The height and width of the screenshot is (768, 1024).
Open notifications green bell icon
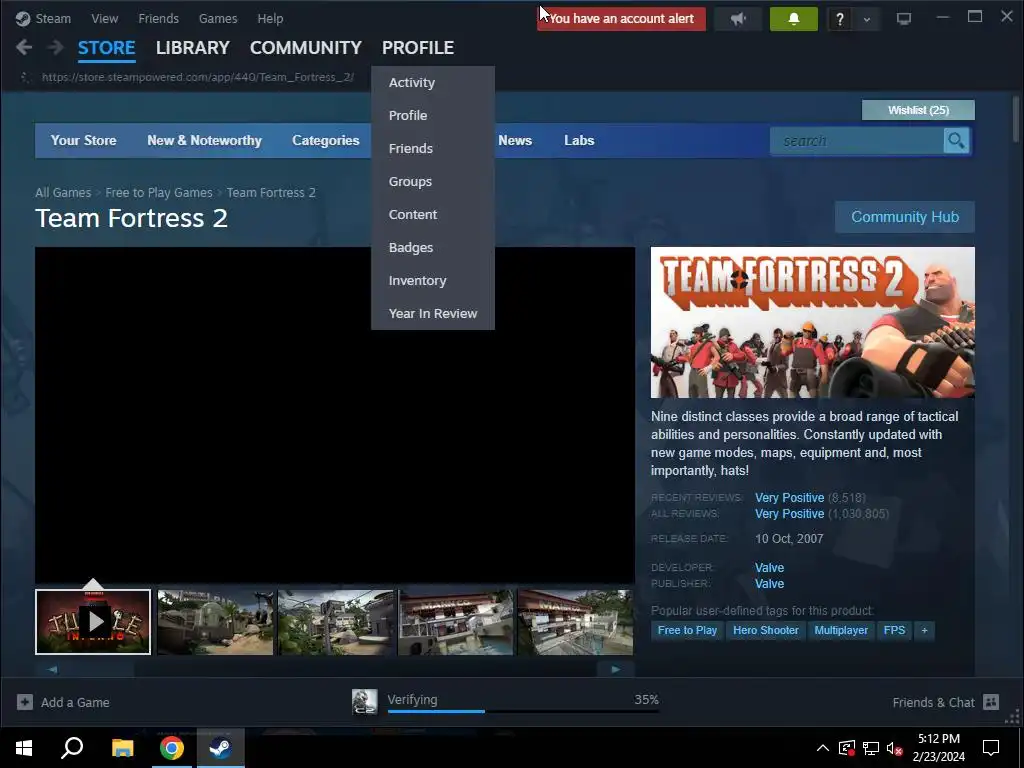[793, 19]
